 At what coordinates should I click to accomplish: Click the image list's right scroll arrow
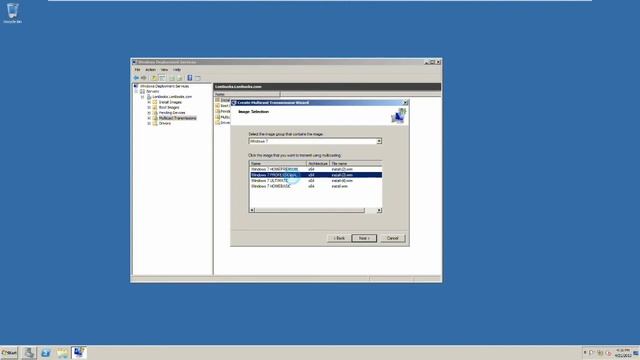click(379, 210)
